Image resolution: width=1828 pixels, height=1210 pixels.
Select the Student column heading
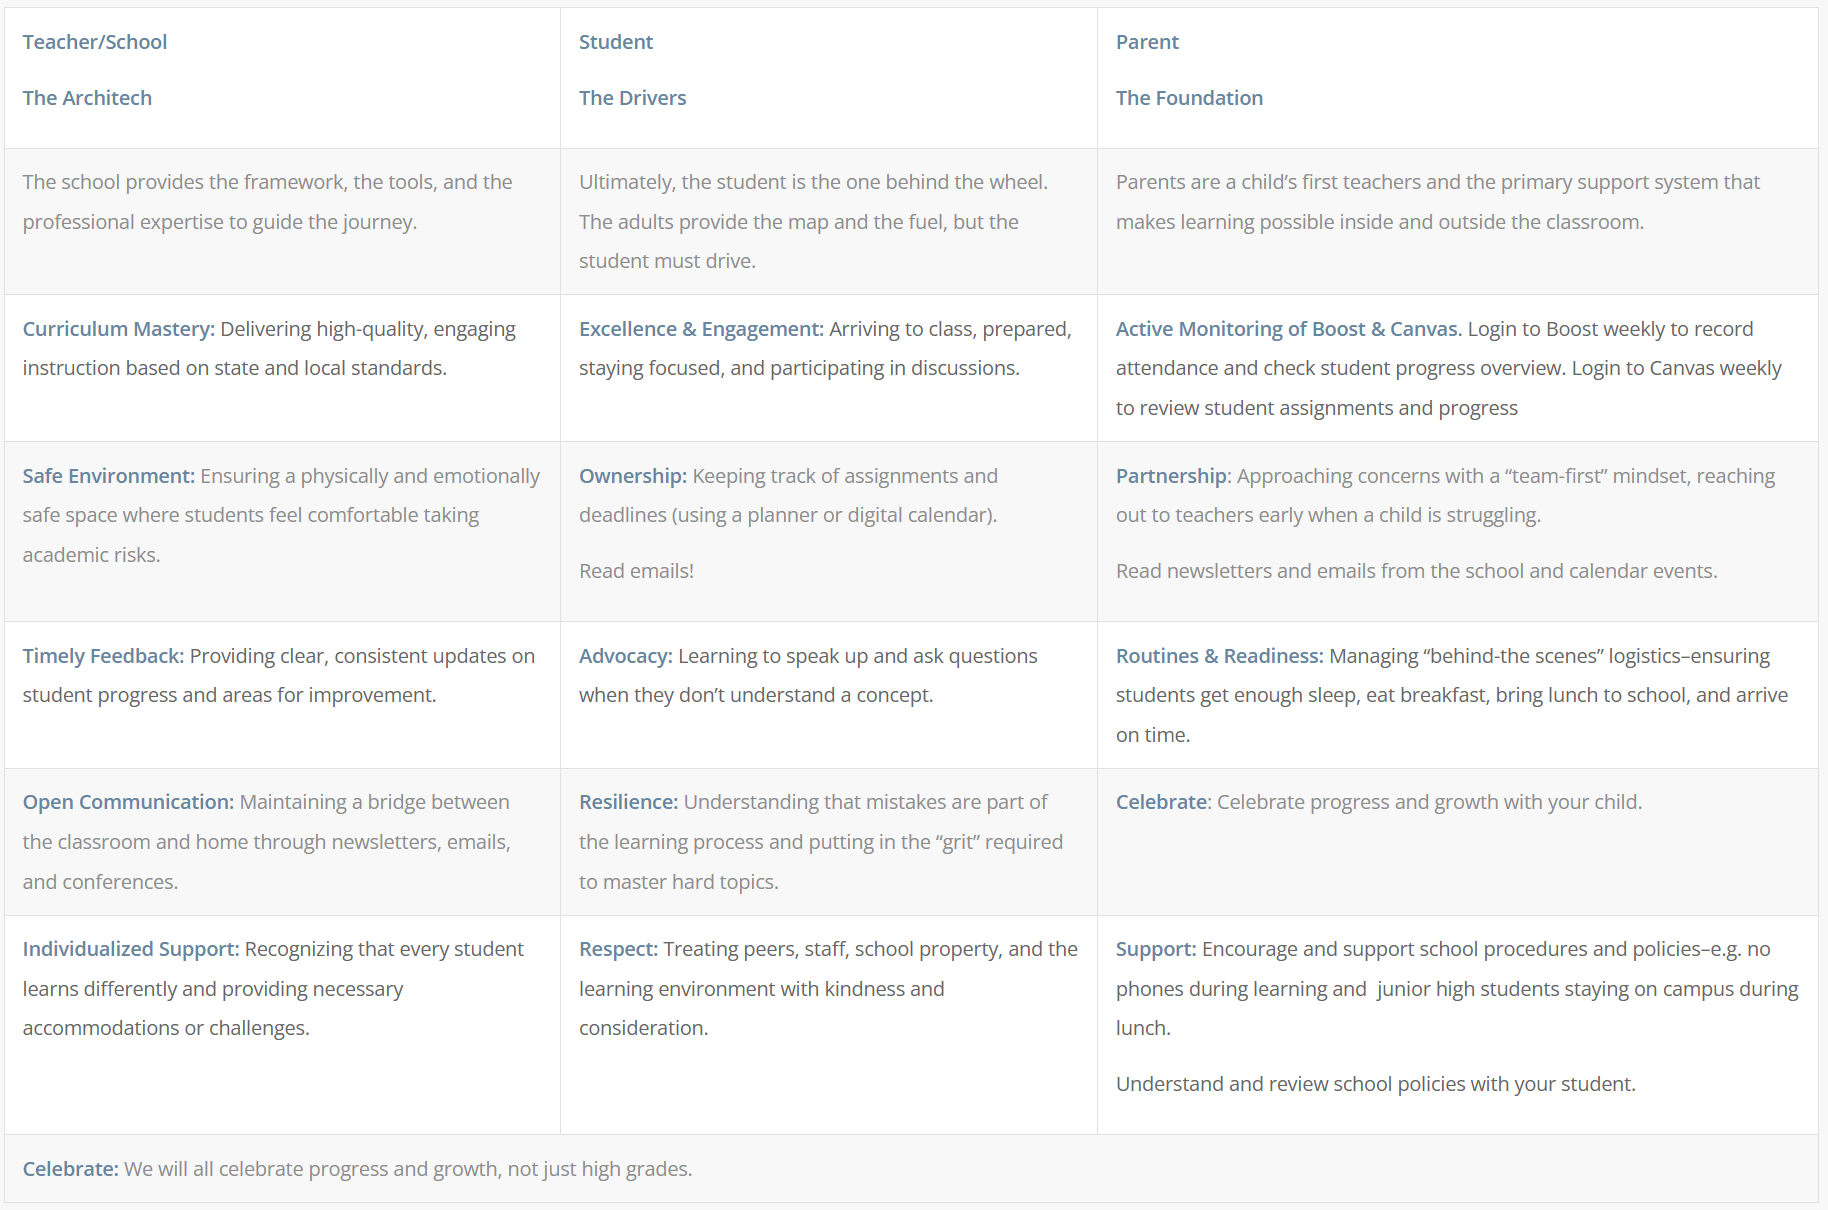616,42
